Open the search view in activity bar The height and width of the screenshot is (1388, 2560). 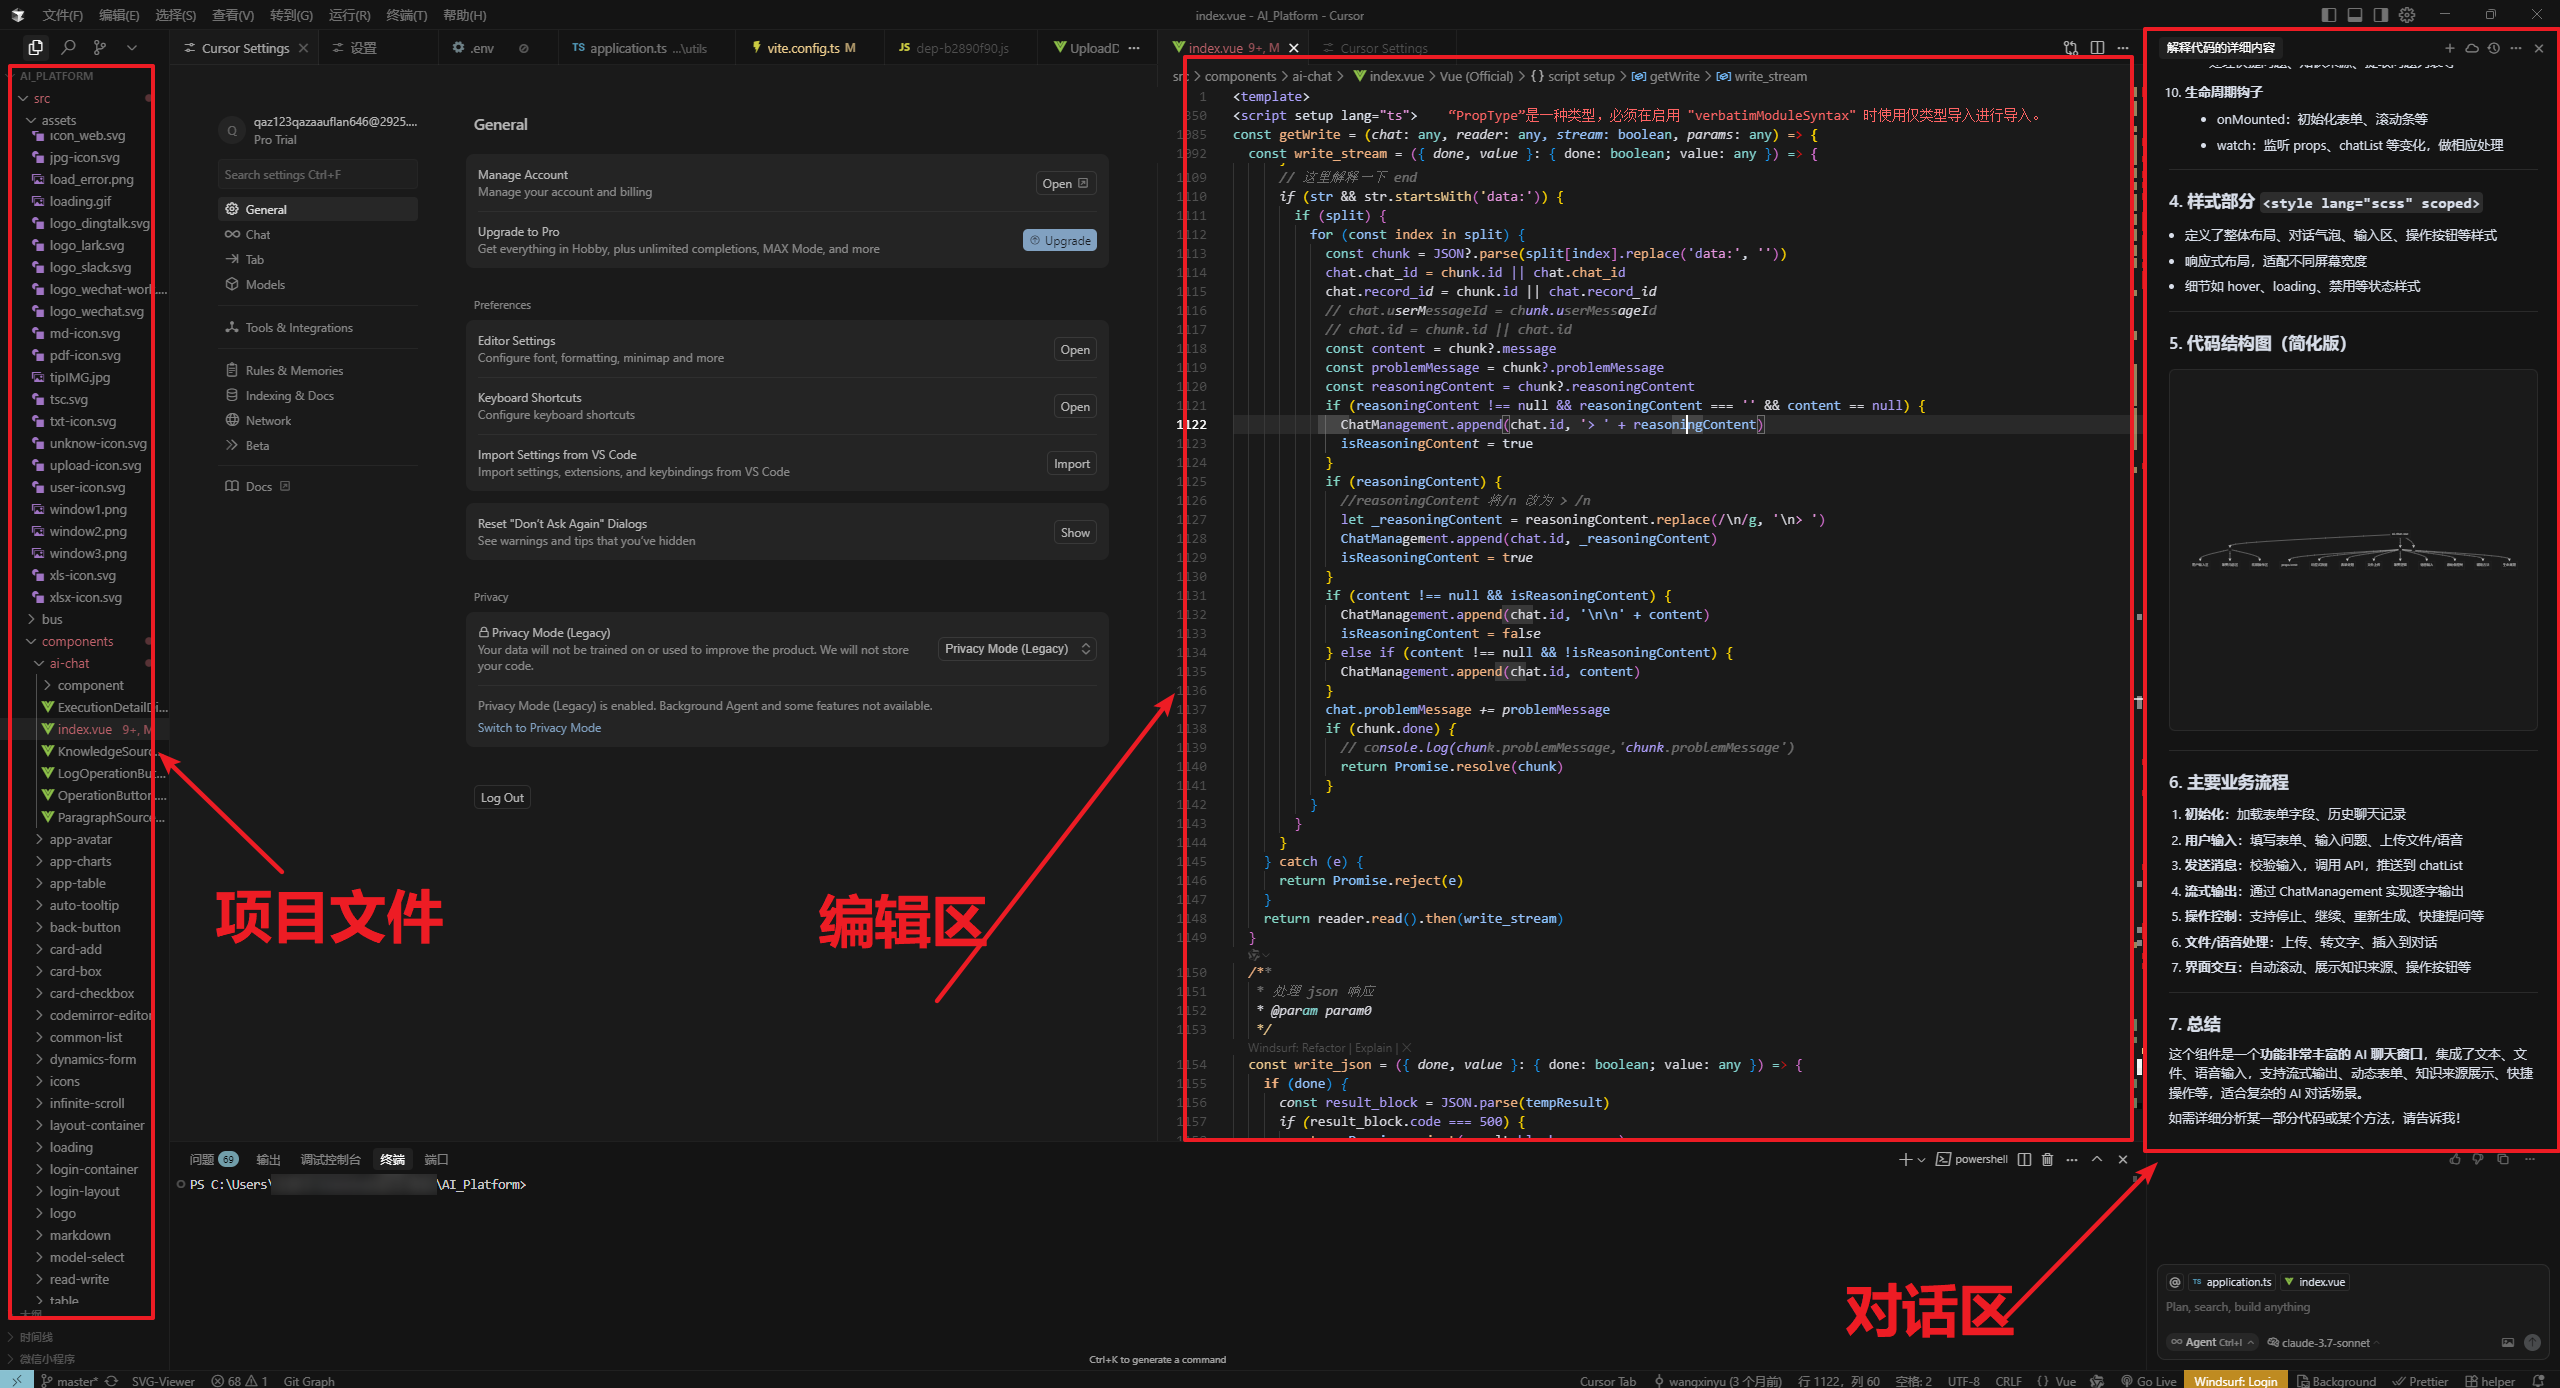[x=68, y=47]
